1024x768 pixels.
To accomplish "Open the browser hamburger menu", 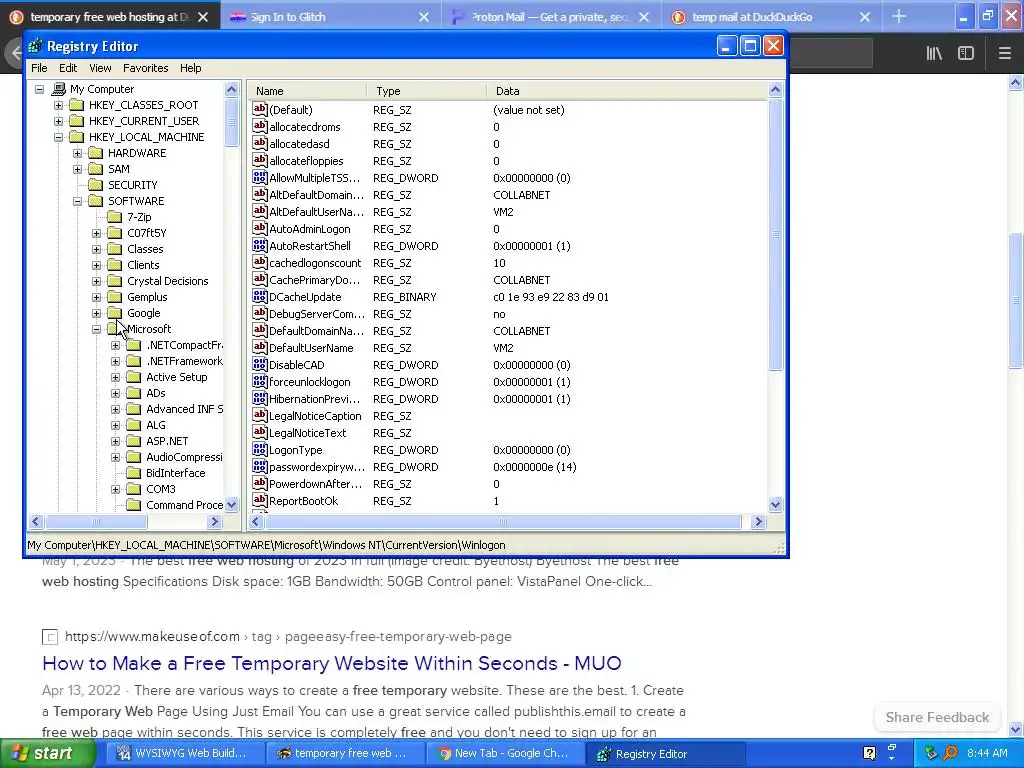I will point(1004,53).
